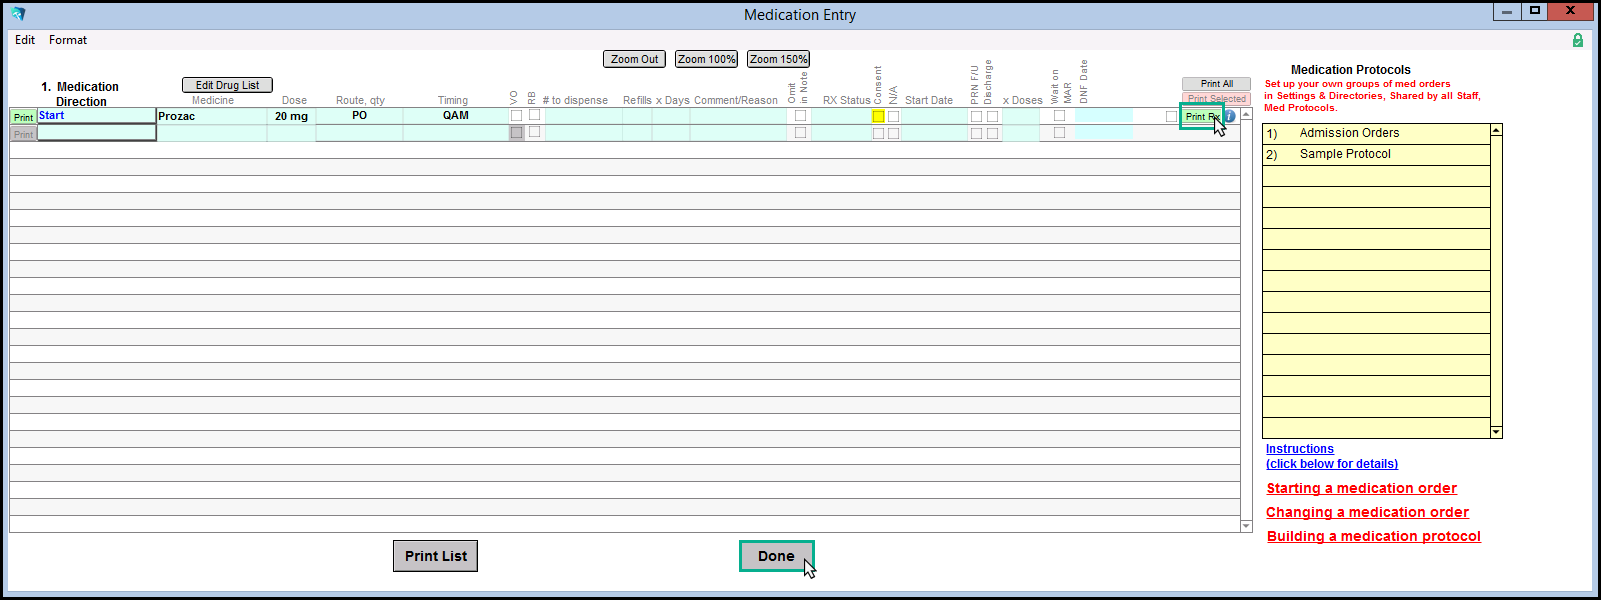Image resolution: width=1601 pixels, height=600 pixels.
Task: Click the blue info icon beside Print Rx
Action: [1230, 117]
